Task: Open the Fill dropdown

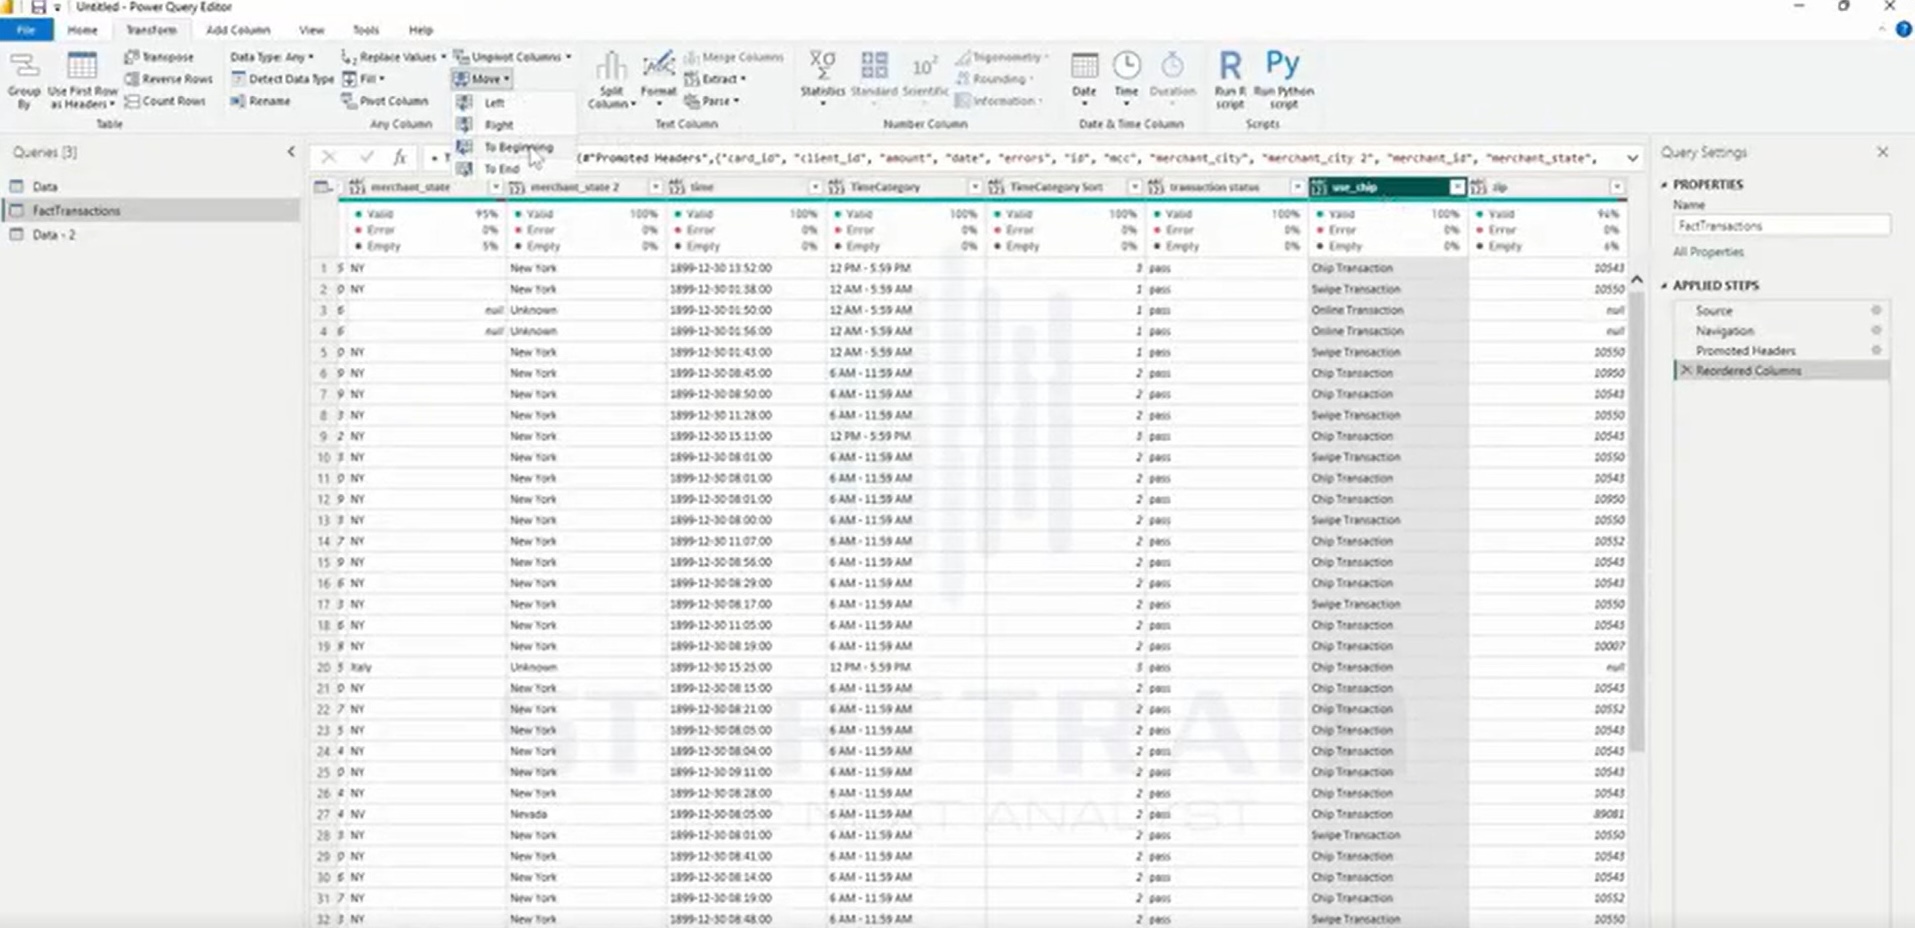Action: 364,79
